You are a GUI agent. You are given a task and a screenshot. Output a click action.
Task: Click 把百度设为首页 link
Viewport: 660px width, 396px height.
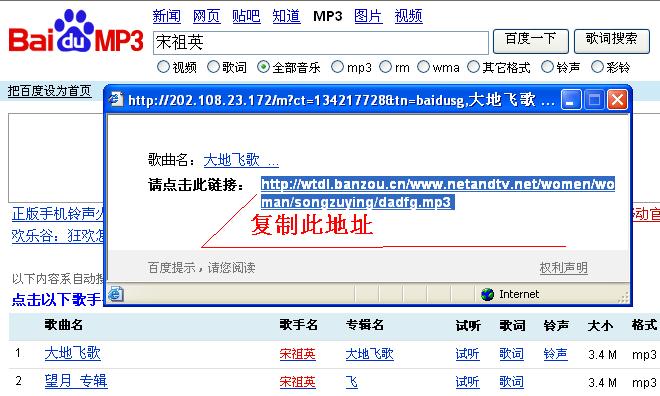[x=49, y=90]
